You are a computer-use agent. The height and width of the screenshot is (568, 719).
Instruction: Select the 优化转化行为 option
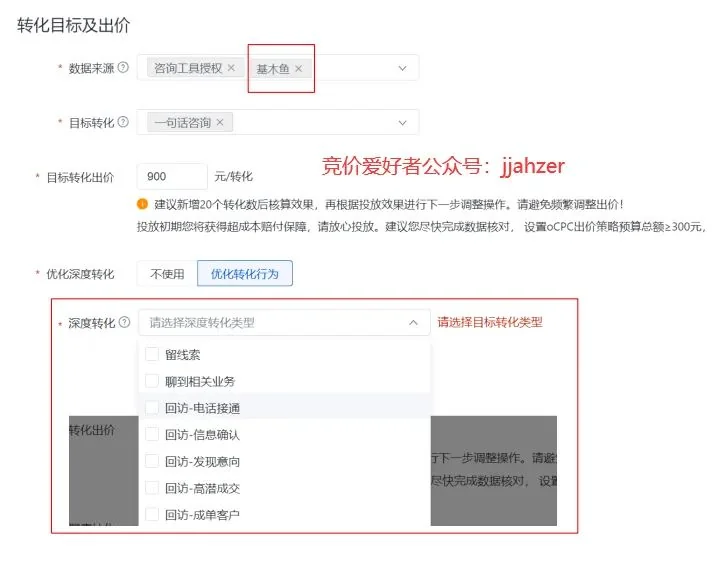click(x=245, y=274)
